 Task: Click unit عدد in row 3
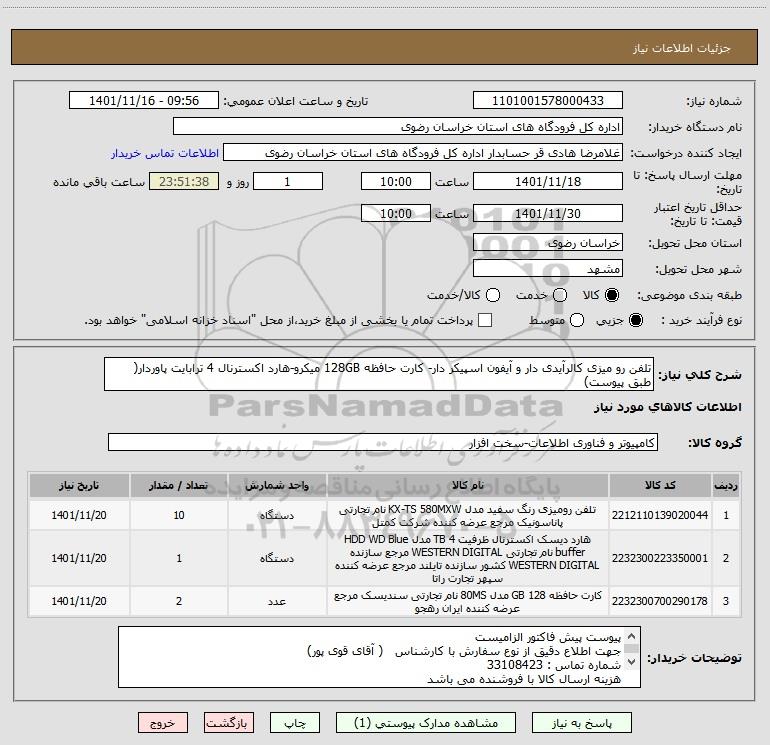[277, 601]
